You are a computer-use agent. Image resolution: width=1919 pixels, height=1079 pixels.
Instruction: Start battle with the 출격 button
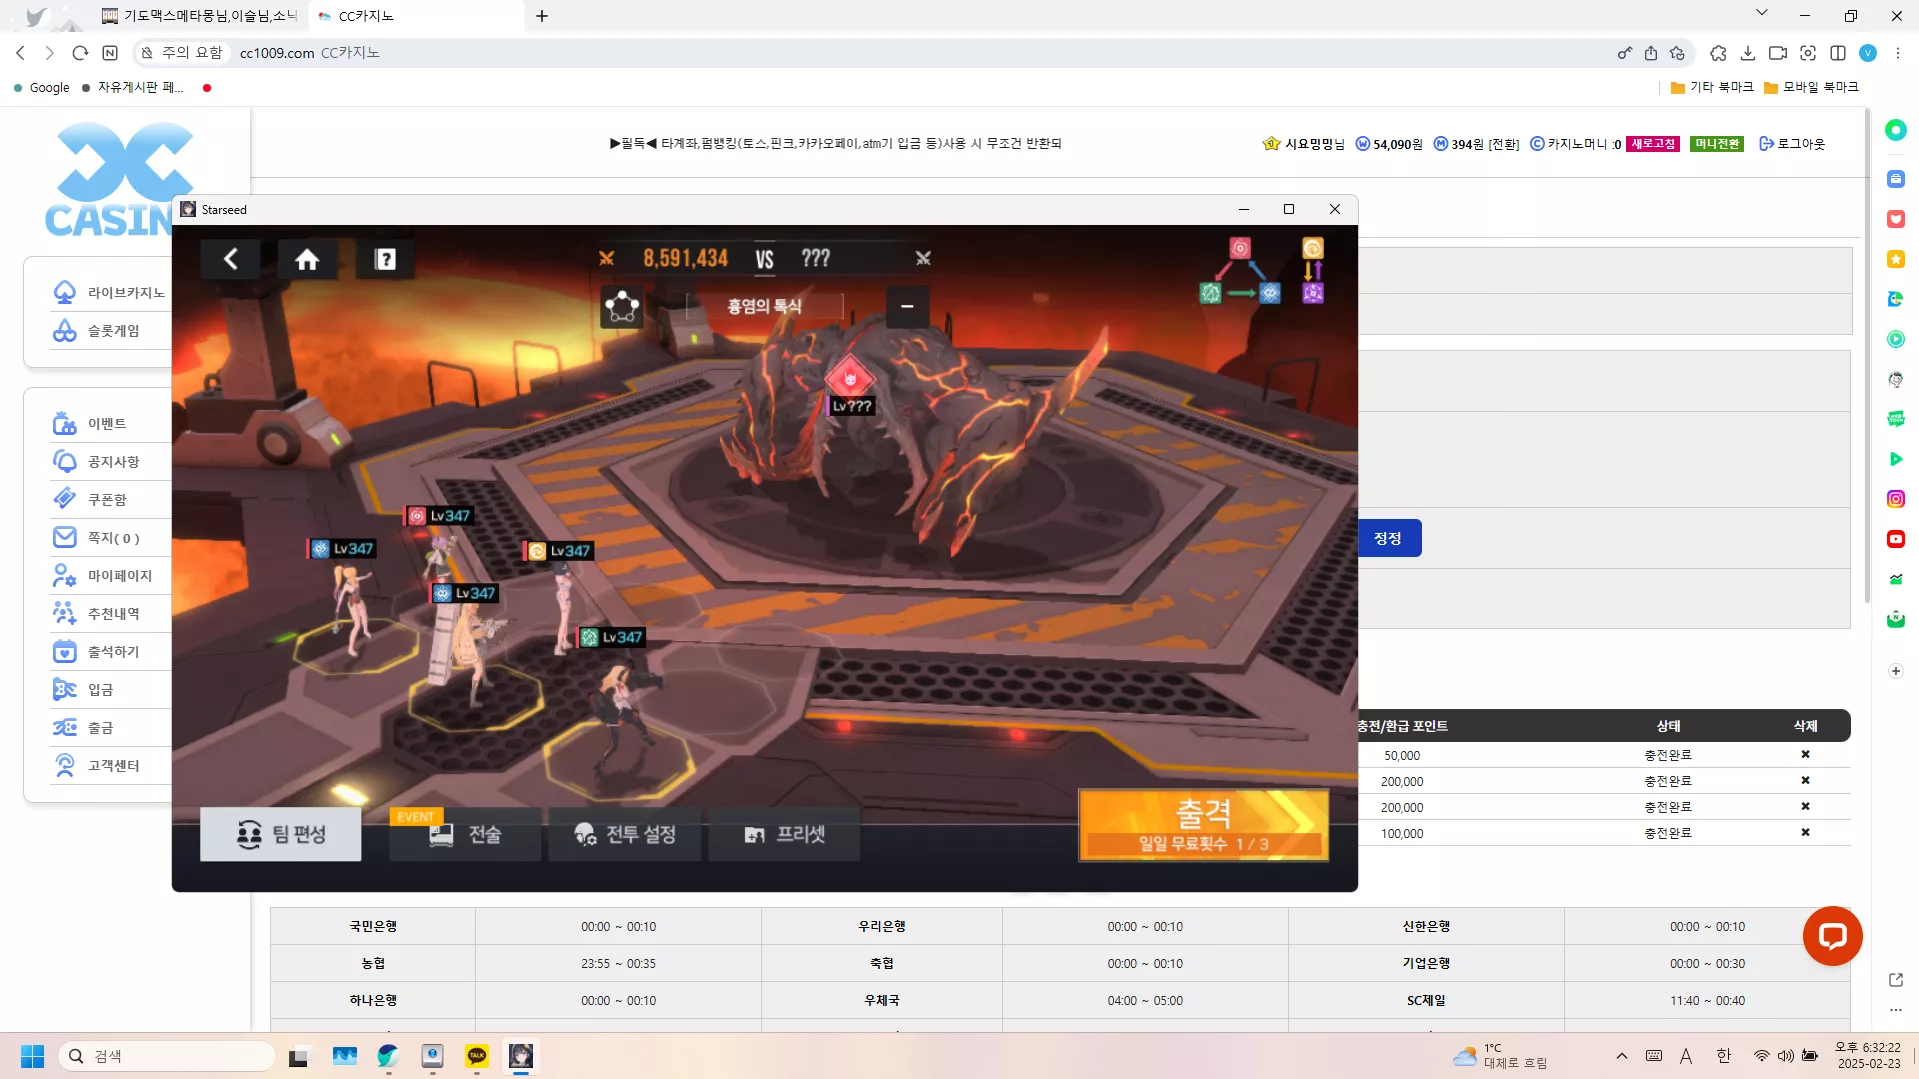tap(1203, 825)
